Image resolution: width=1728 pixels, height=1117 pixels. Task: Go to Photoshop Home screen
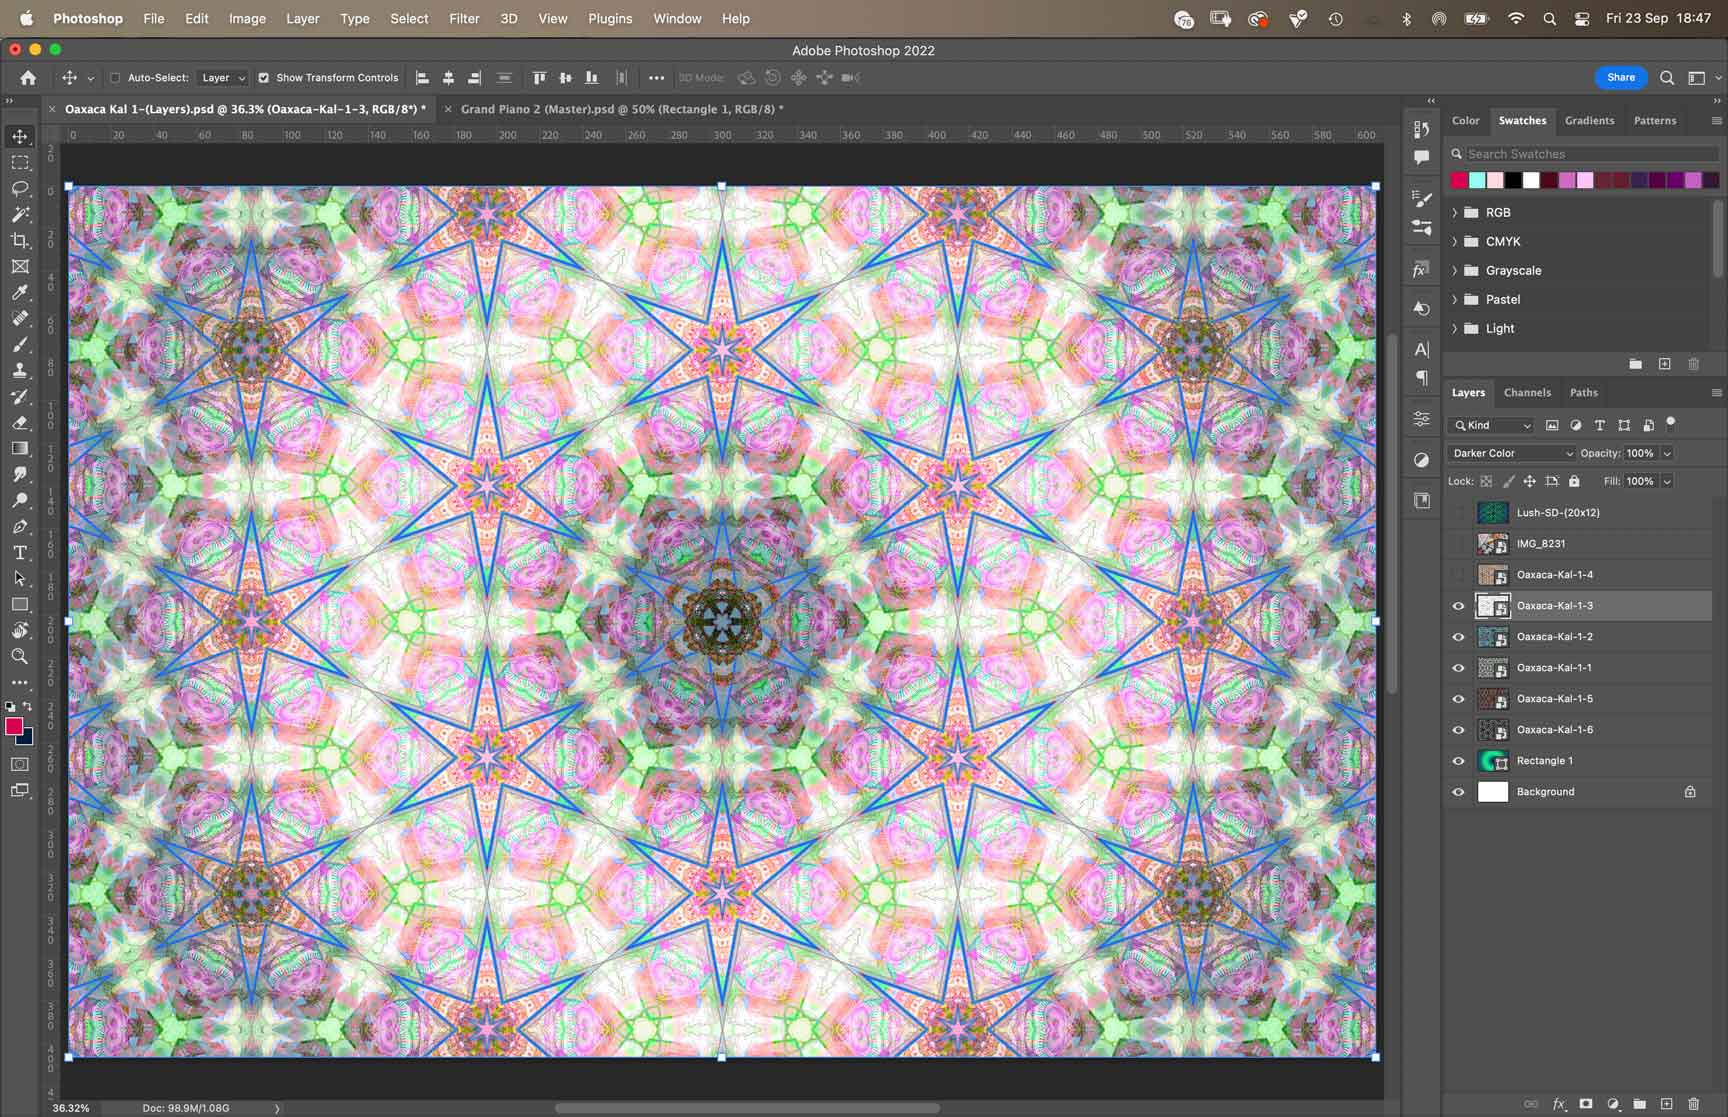coord(28,77)
